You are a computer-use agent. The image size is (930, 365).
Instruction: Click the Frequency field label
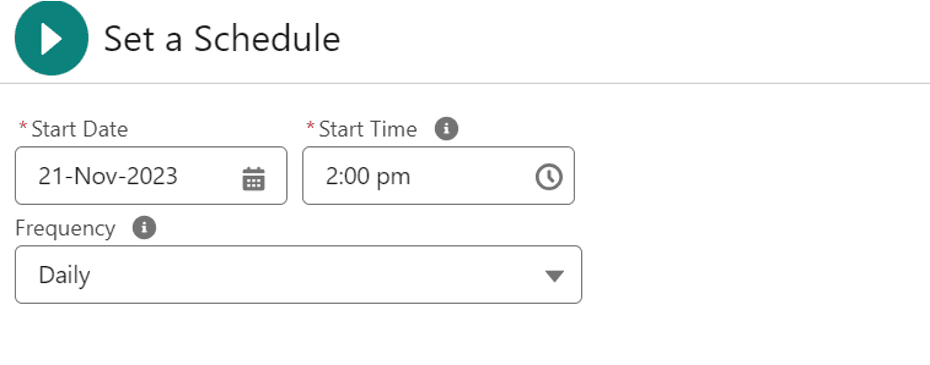point(65,228)
